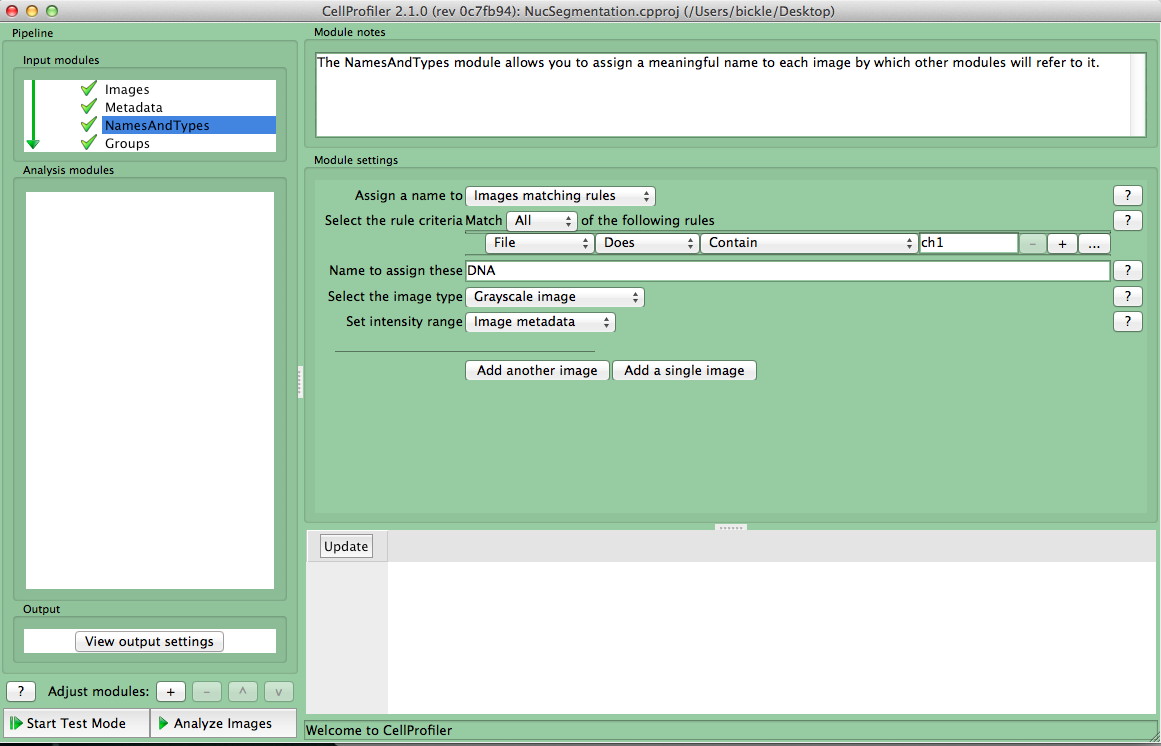This screenshot has height=746, width=1161.
Task: Select the Images input module
Action: tap(127, 90)
